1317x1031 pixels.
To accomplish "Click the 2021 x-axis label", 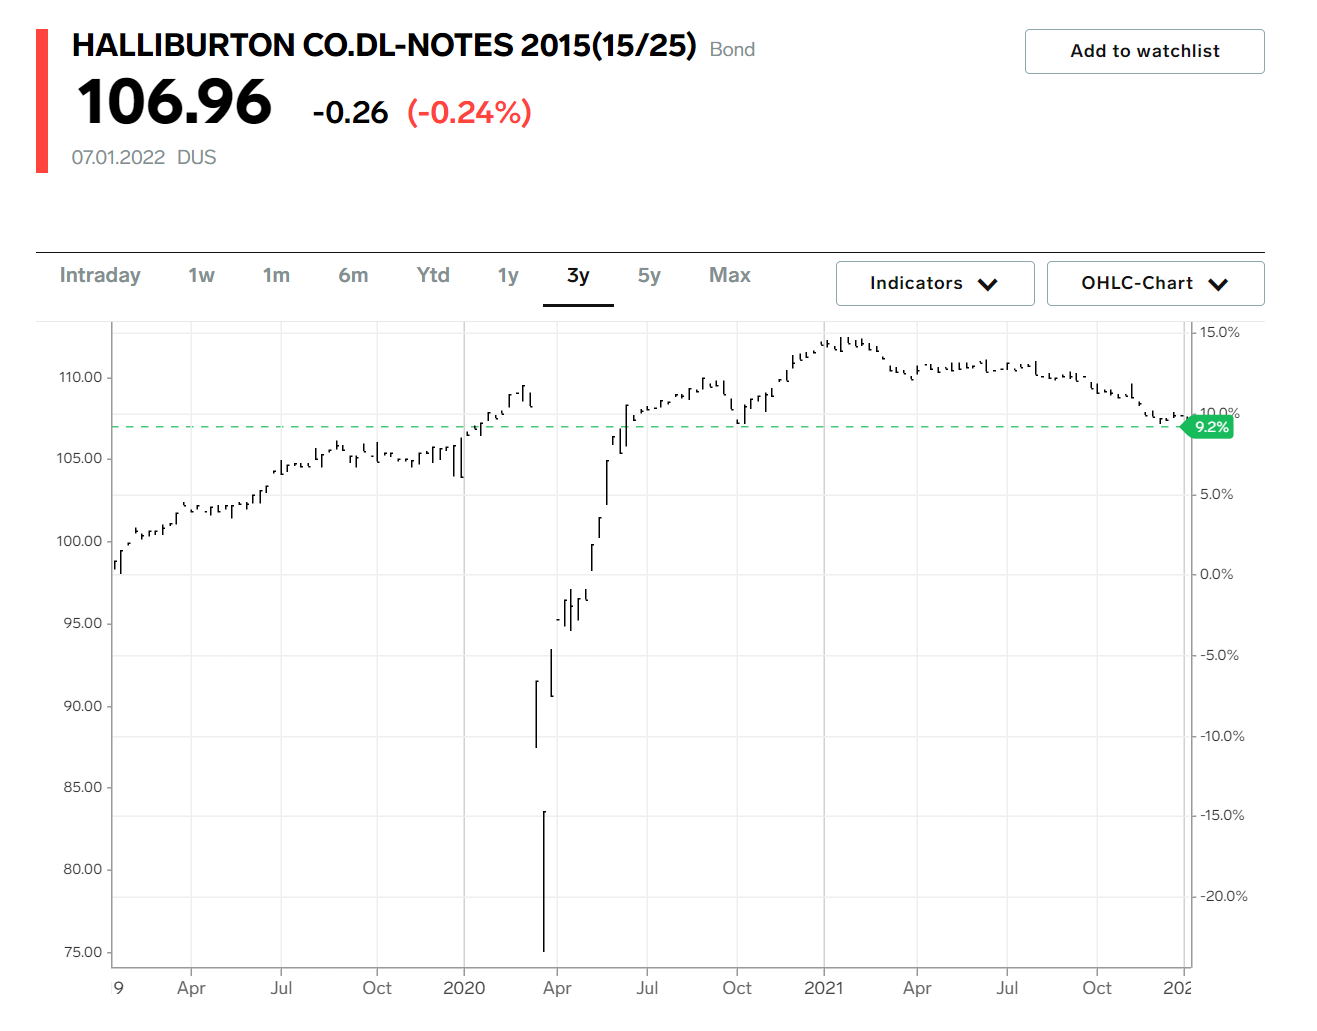I will point(824,988).
